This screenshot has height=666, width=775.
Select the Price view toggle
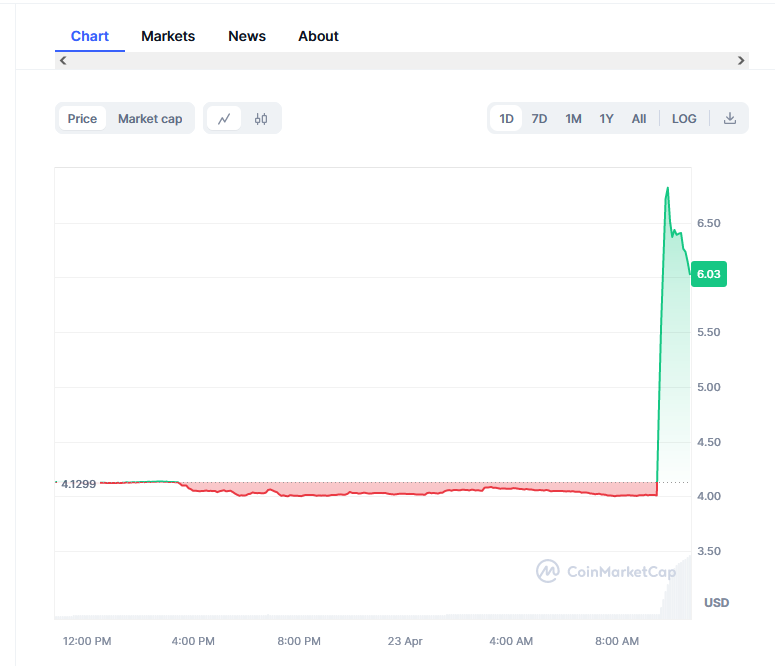pyautogui.click(x=82, y=119)
